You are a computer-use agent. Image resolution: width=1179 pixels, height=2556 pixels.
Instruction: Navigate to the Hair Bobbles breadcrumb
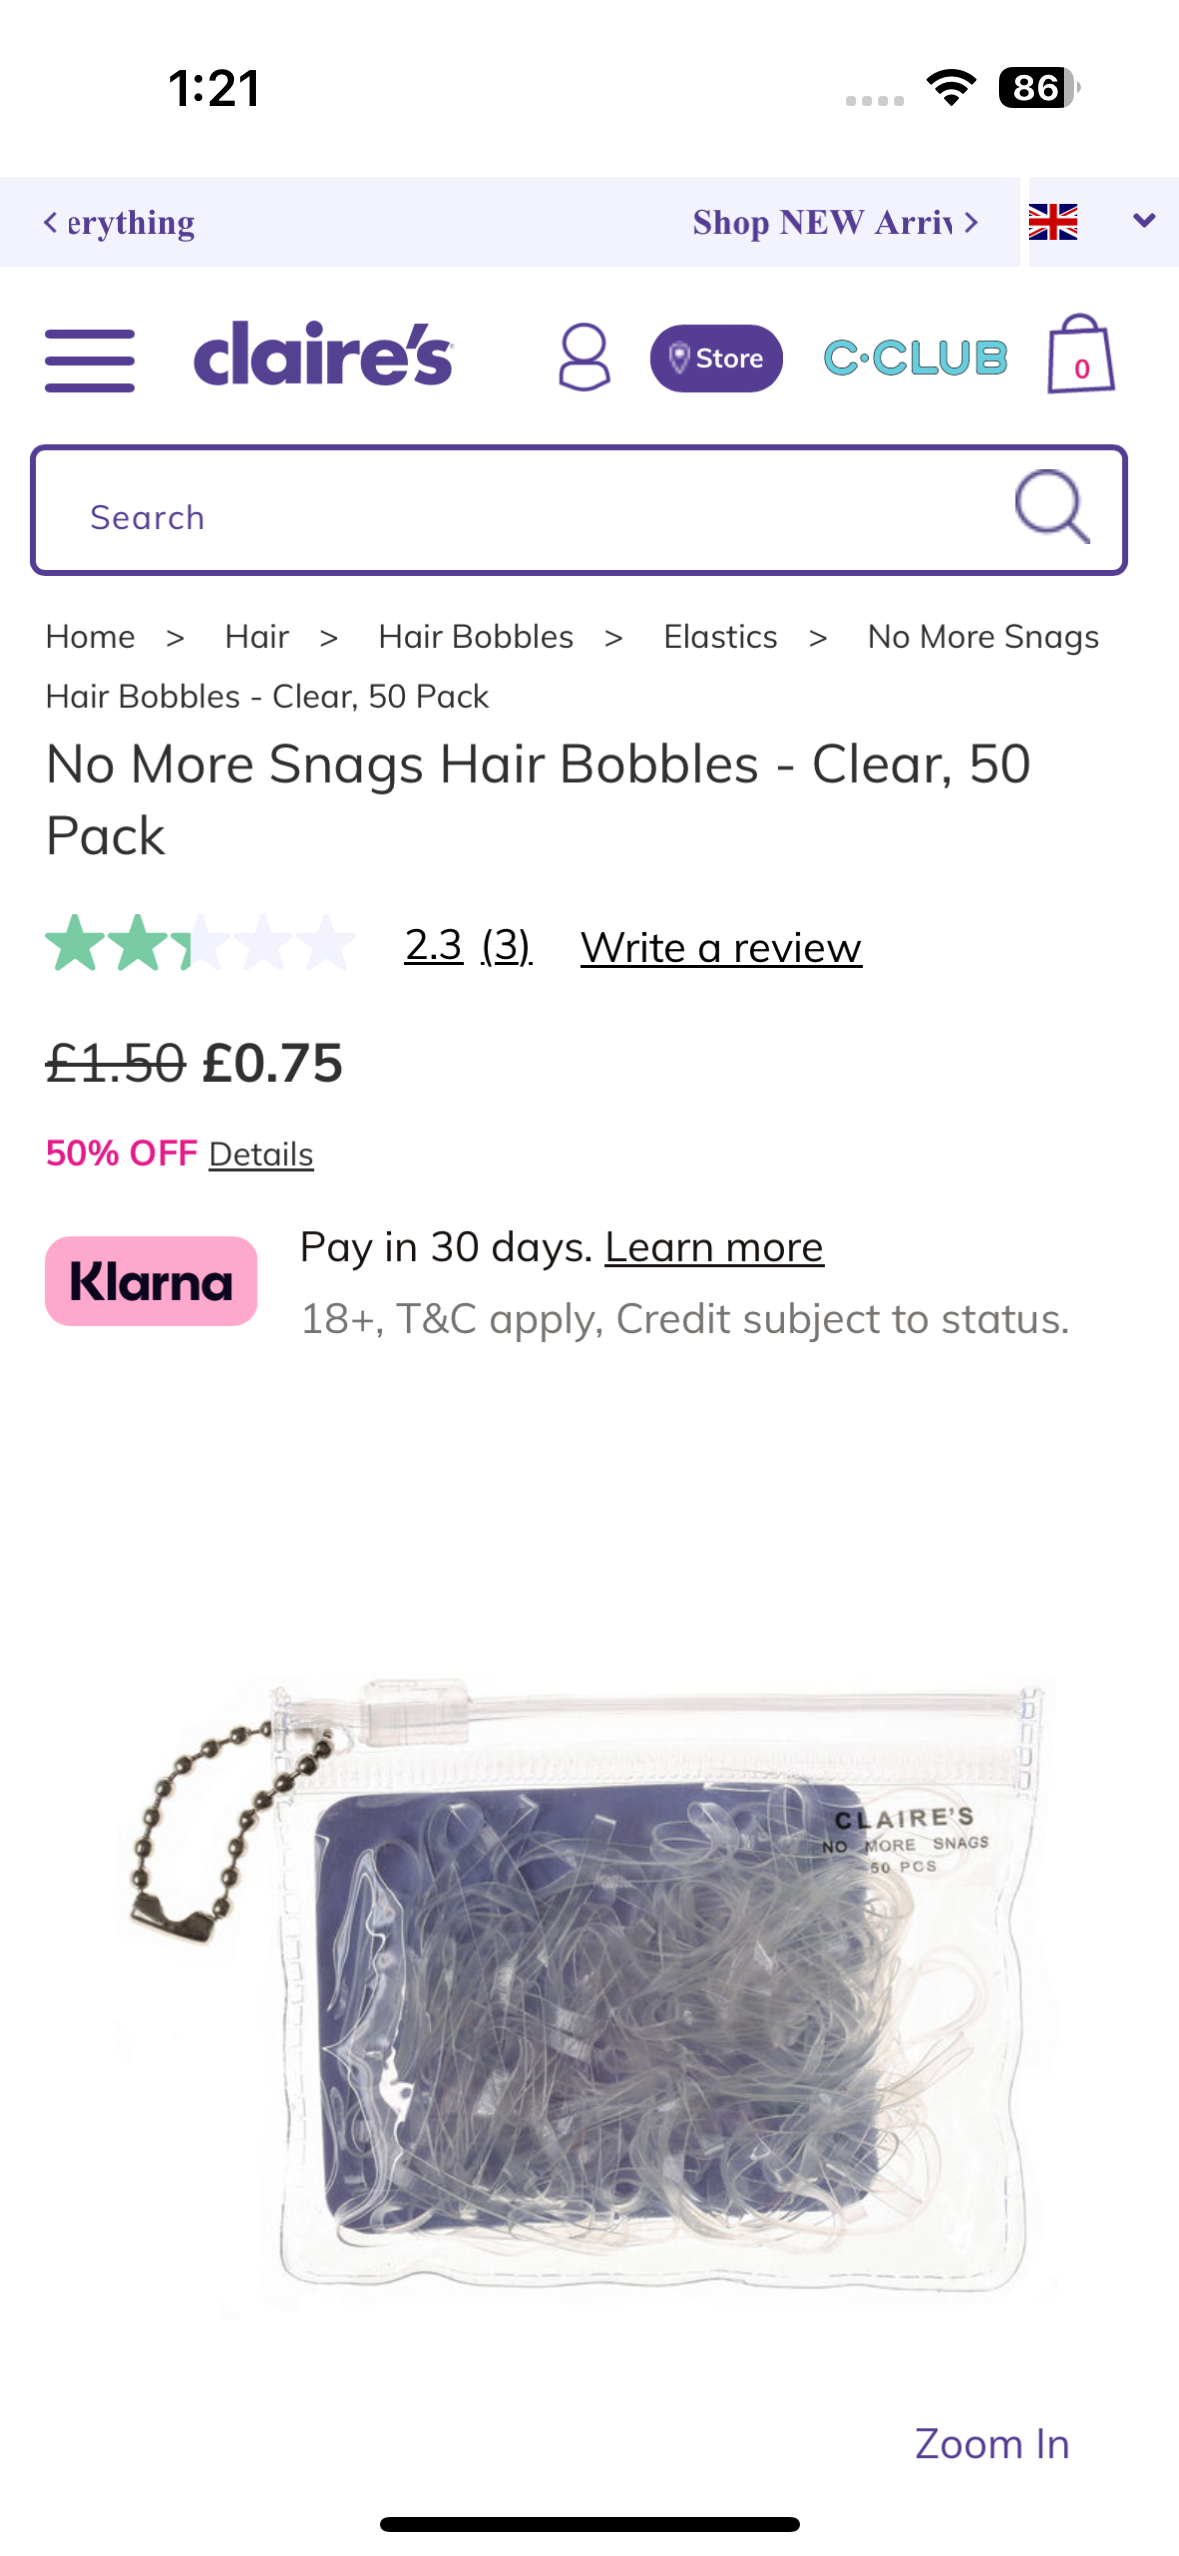(475, 636)
